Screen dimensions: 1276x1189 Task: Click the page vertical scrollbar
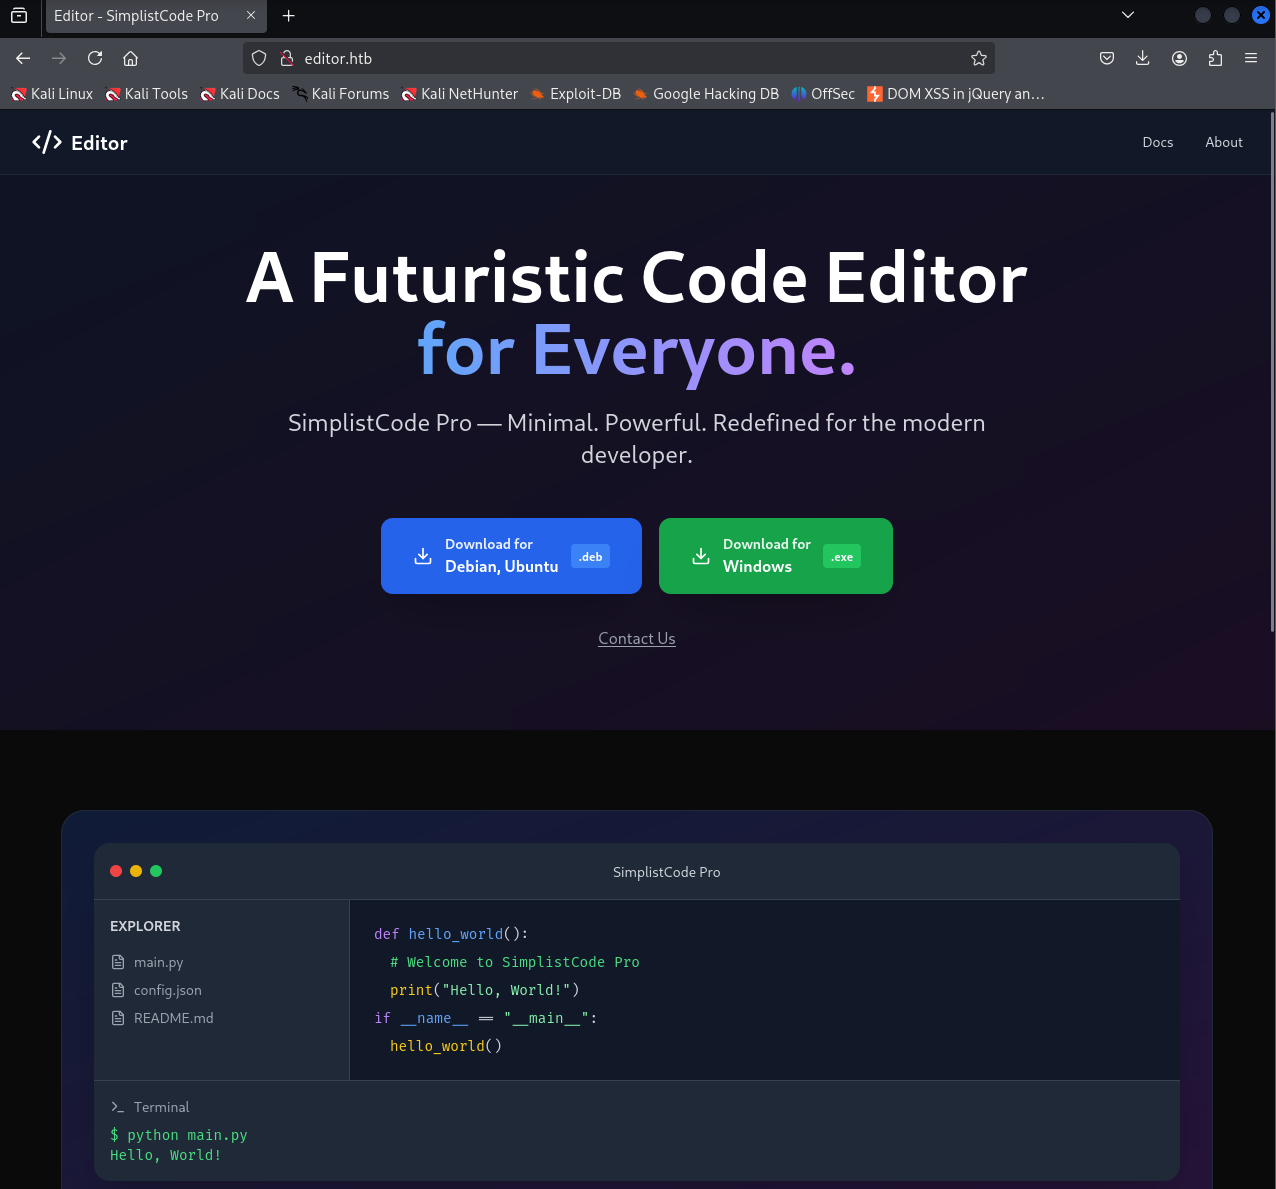(x=1271, y=372)
